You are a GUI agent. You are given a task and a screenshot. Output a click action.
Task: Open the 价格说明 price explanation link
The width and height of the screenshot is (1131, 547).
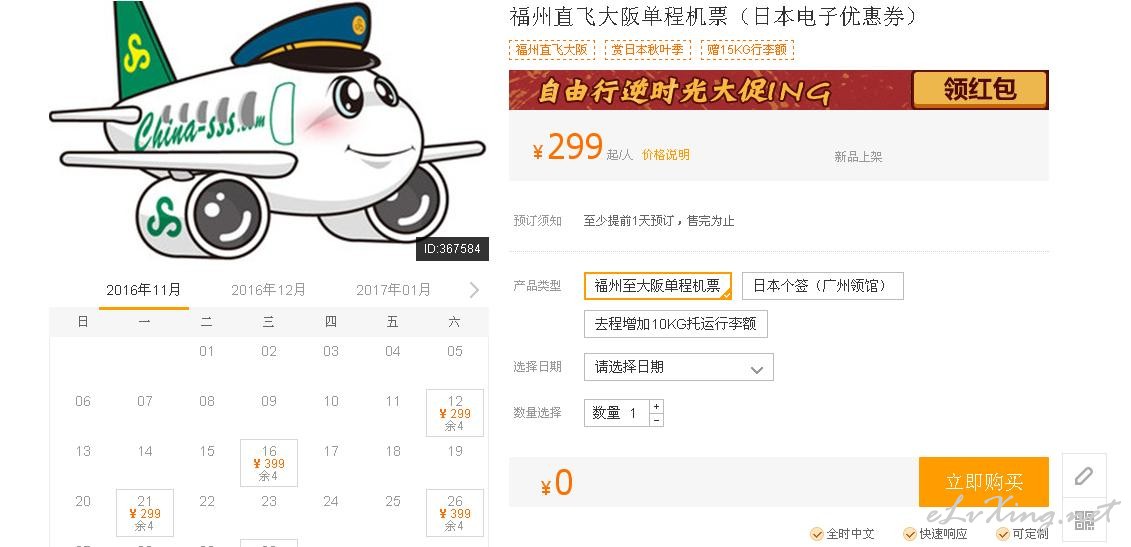[666, 154]
